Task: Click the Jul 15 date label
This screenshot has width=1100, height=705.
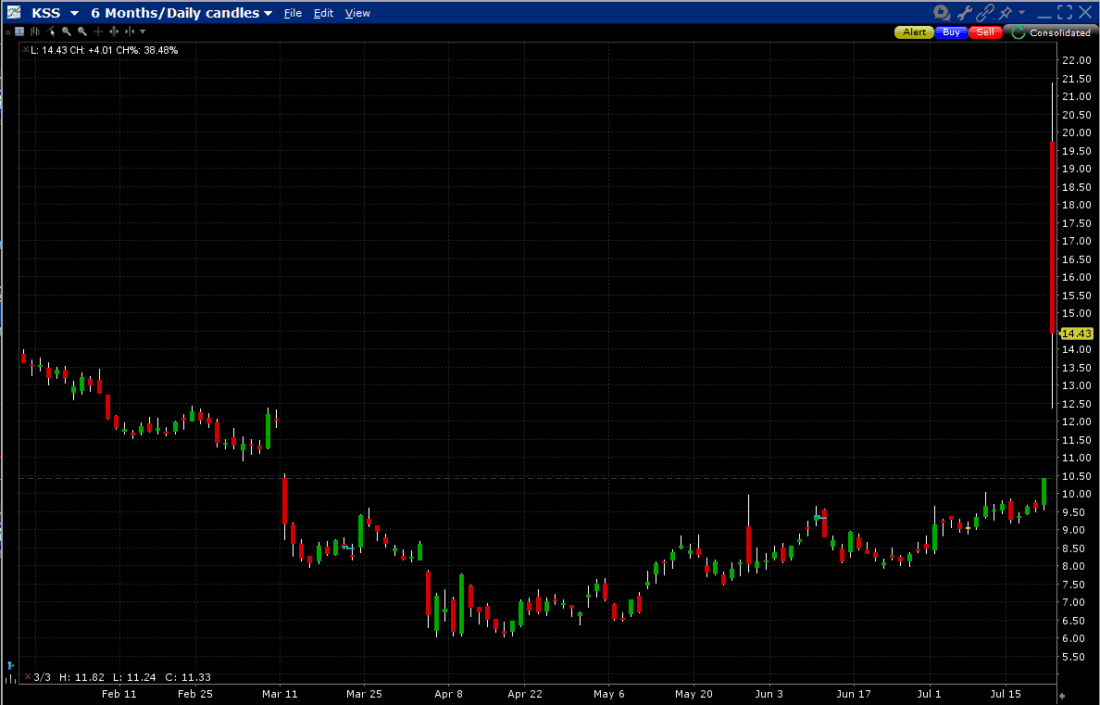Action: point(1005,694)
